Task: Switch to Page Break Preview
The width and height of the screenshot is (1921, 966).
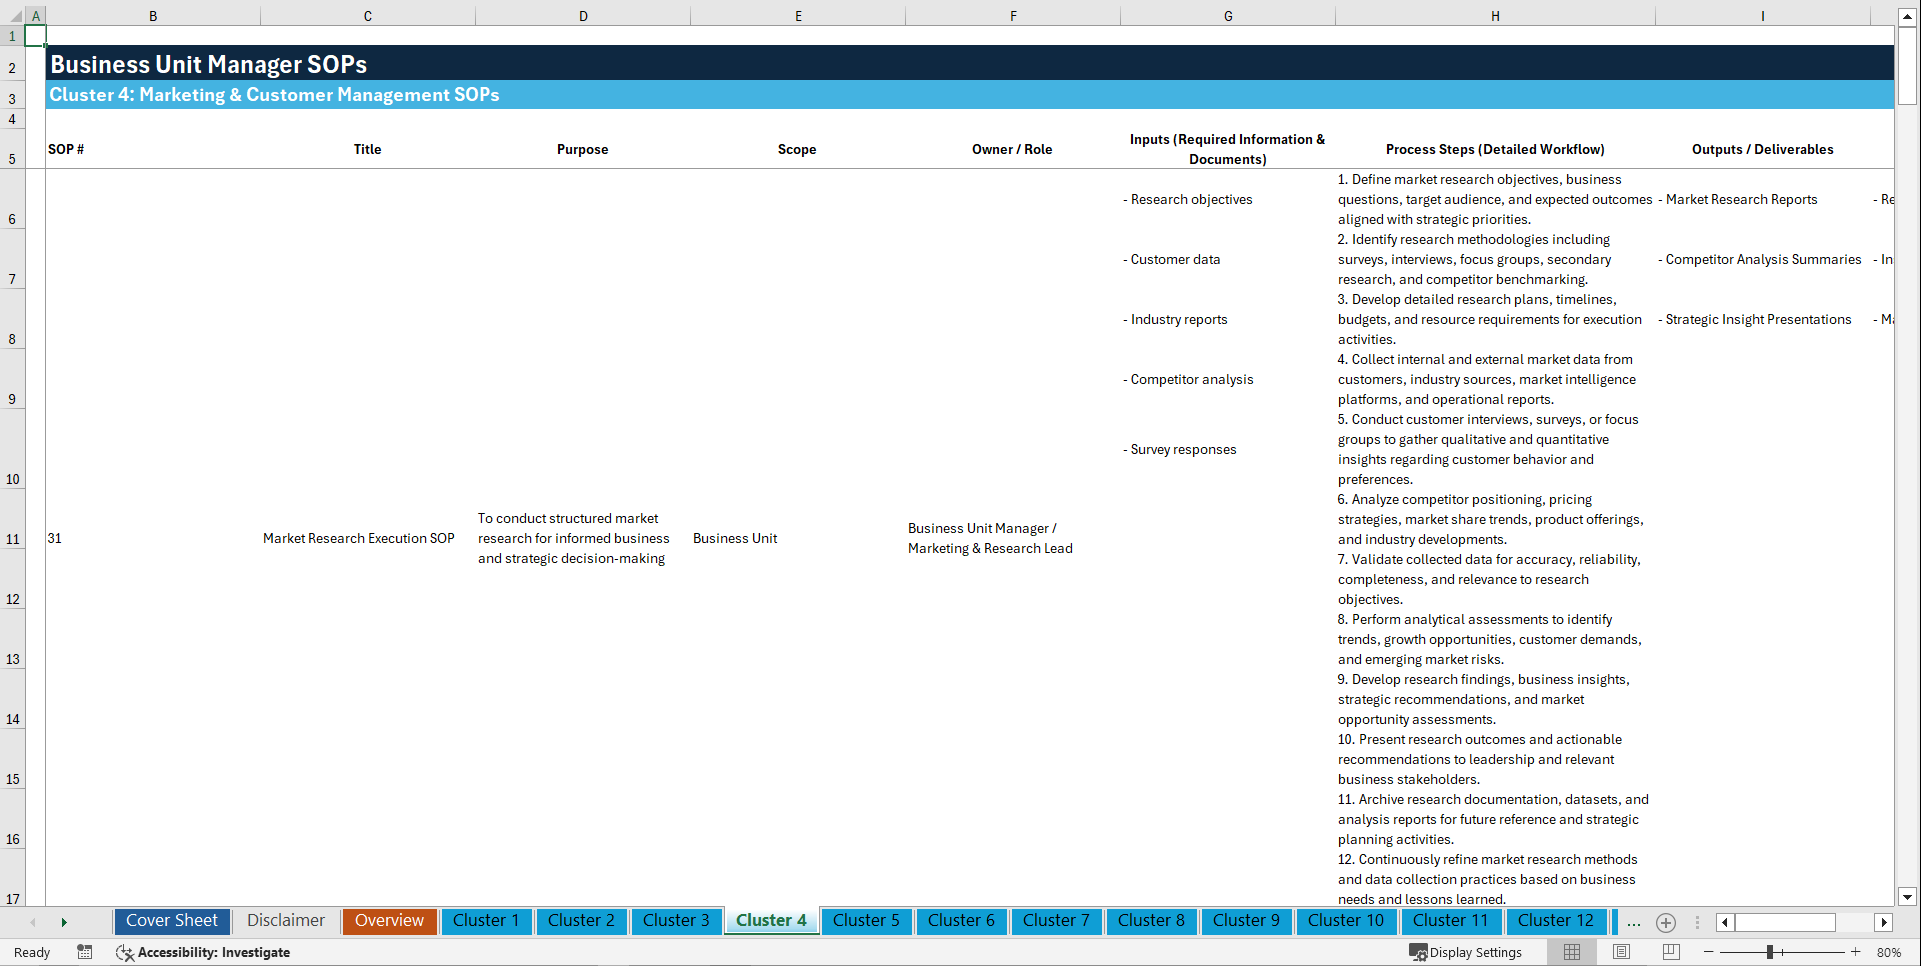Action: pos(1671,952)
